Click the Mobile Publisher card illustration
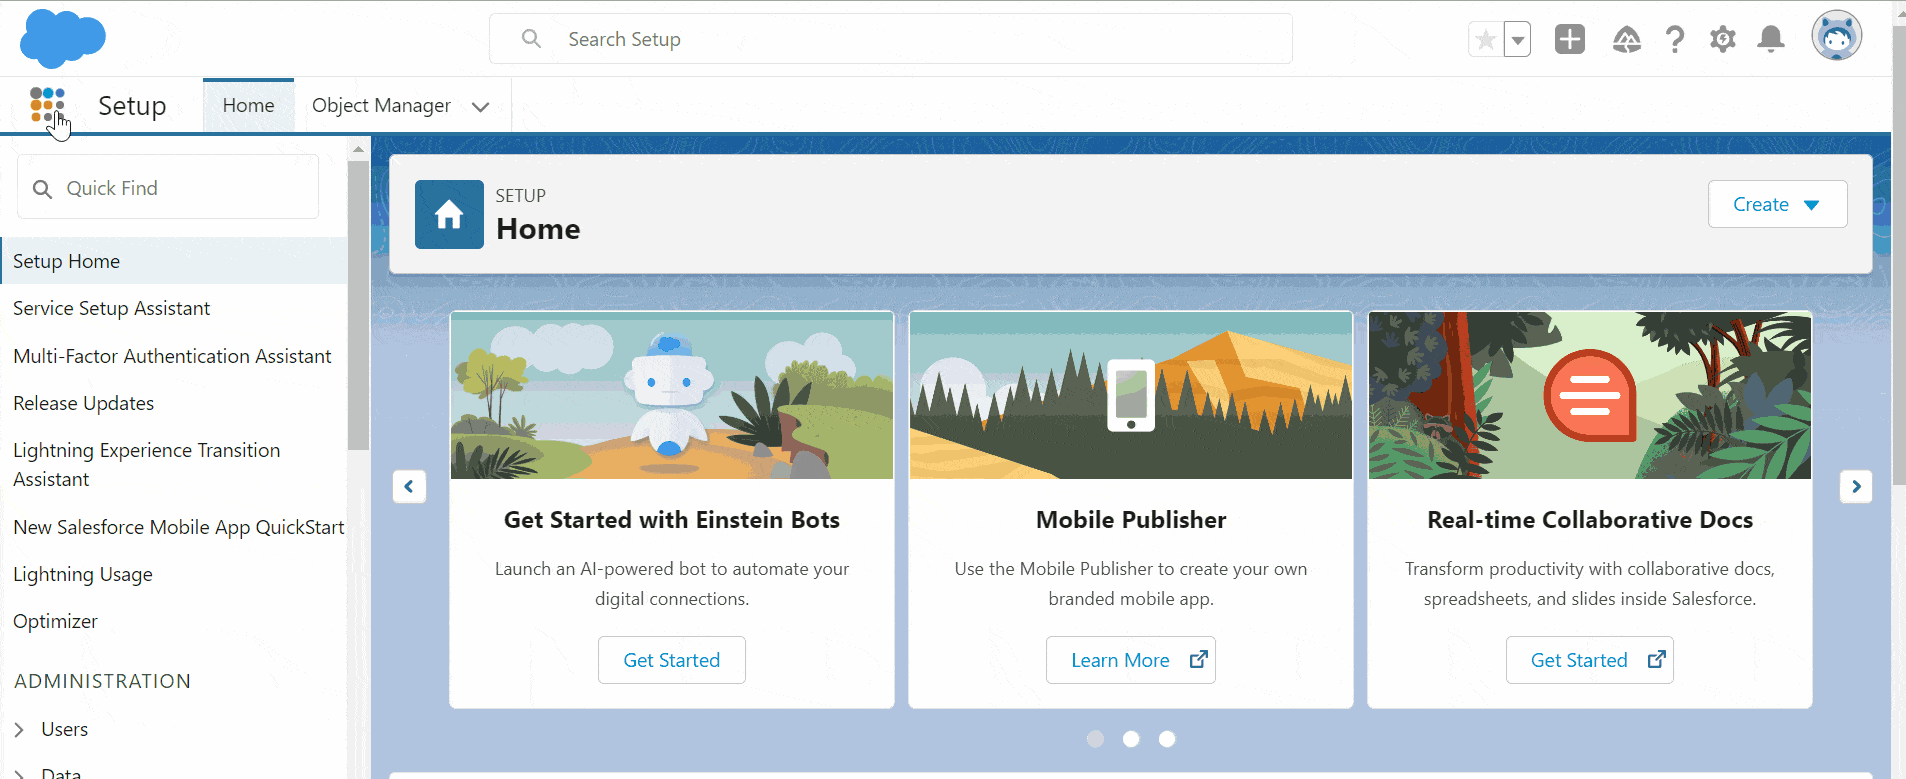 coord(1131,396)
